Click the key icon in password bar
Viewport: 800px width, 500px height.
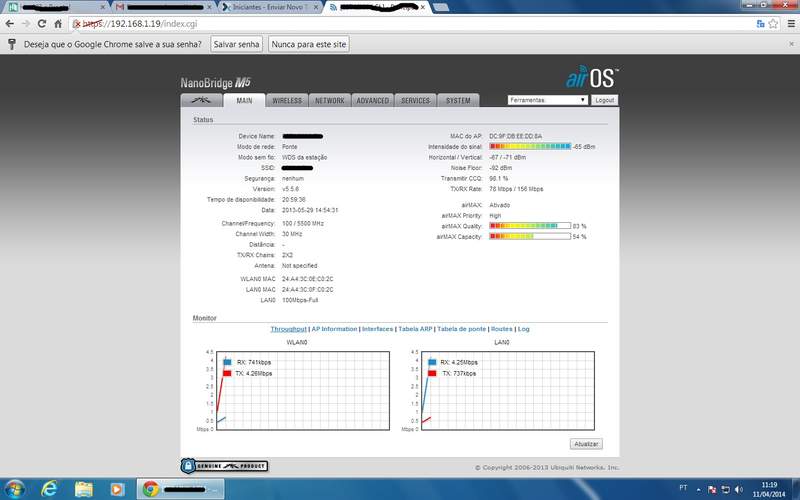point(12,44)
